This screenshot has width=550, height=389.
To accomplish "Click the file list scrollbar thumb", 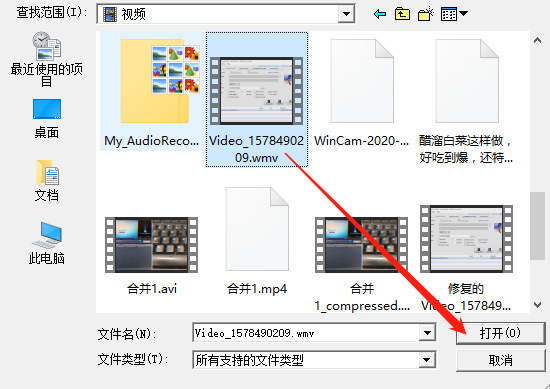I will (537, 226).
